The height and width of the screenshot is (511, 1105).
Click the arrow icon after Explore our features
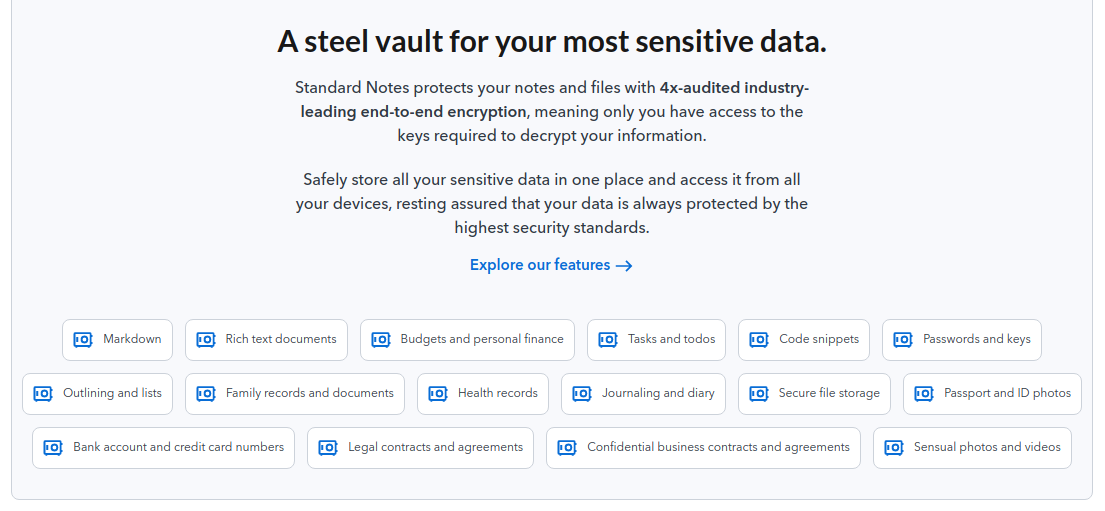[x=624, y=266]
